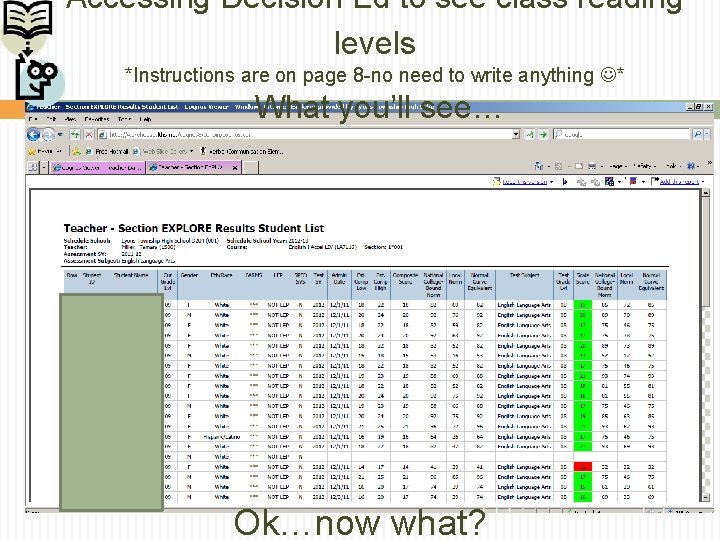Click in the browser search box
Screen dimensions: 720x540
[622, 135]
